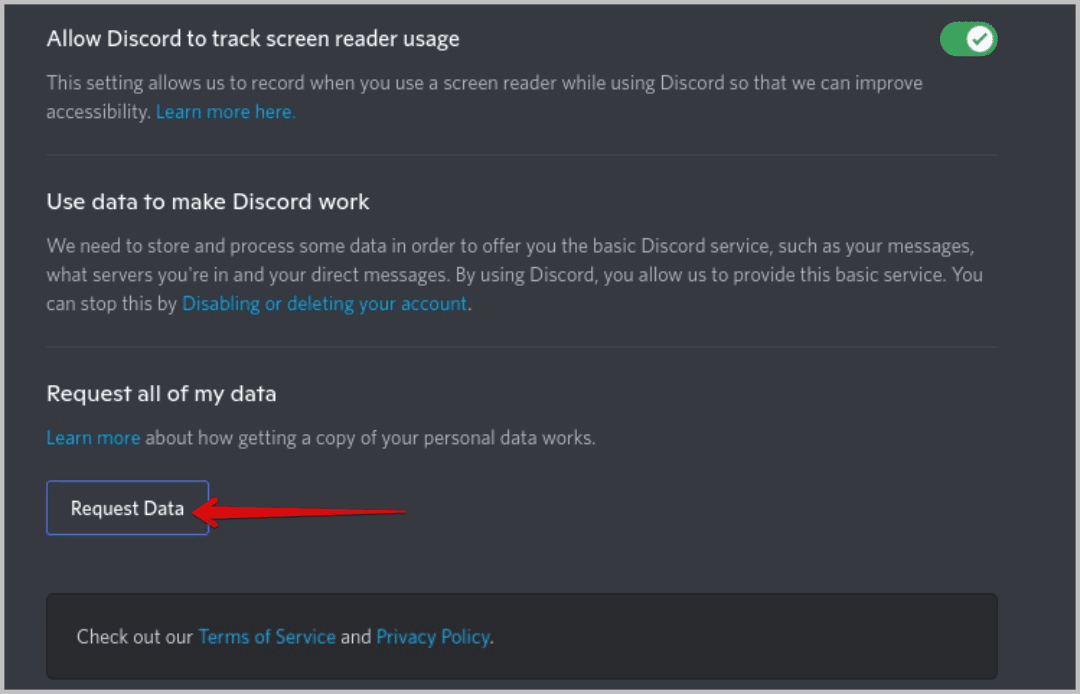
Task: Click empty area of the footer notice box
Action: [750, 636]
